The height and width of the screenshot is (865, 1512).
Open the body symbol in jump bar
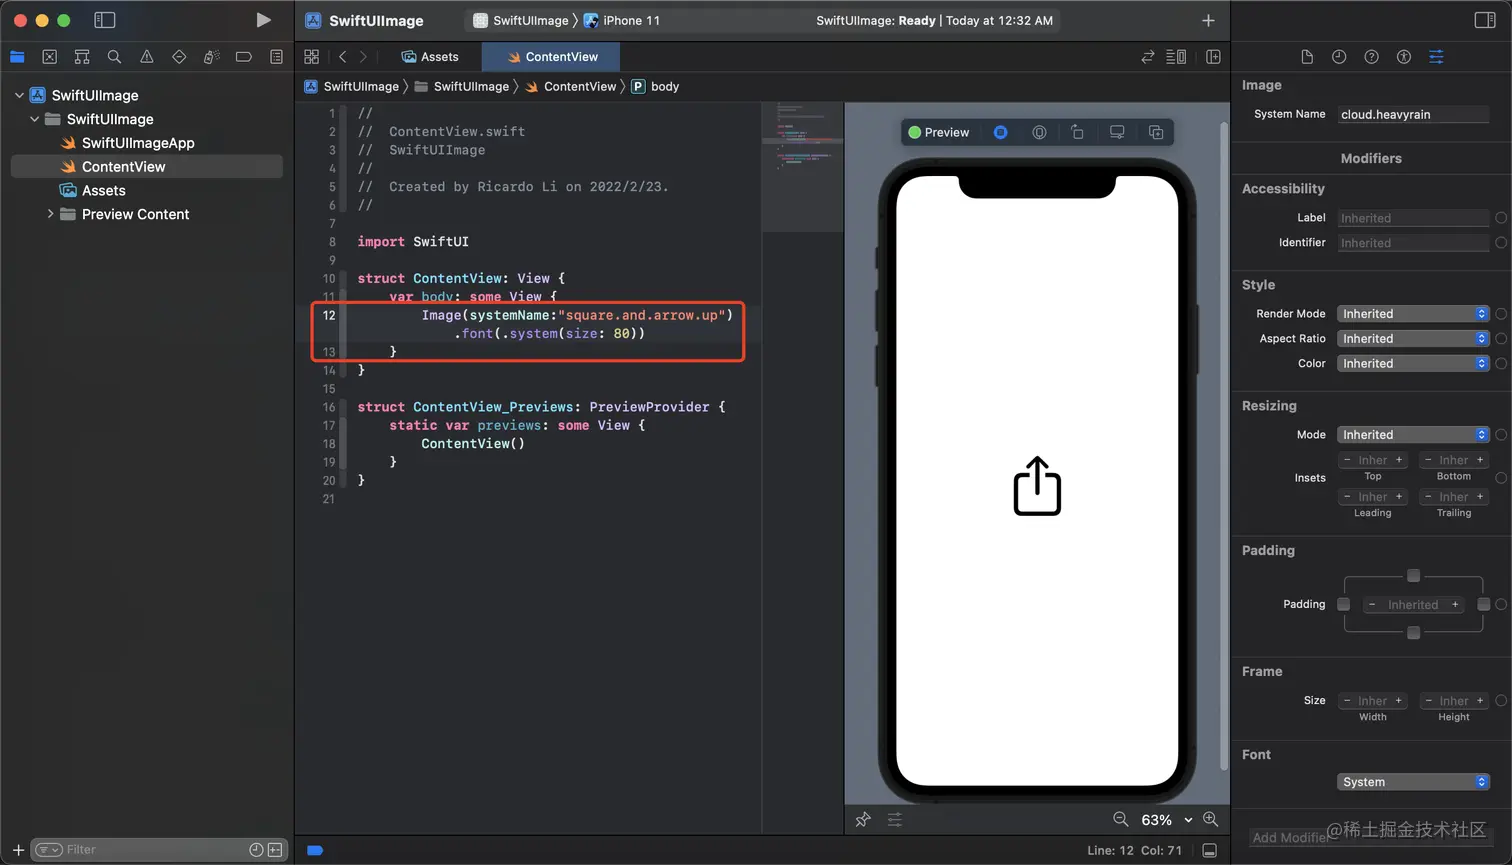pos(655,86)
